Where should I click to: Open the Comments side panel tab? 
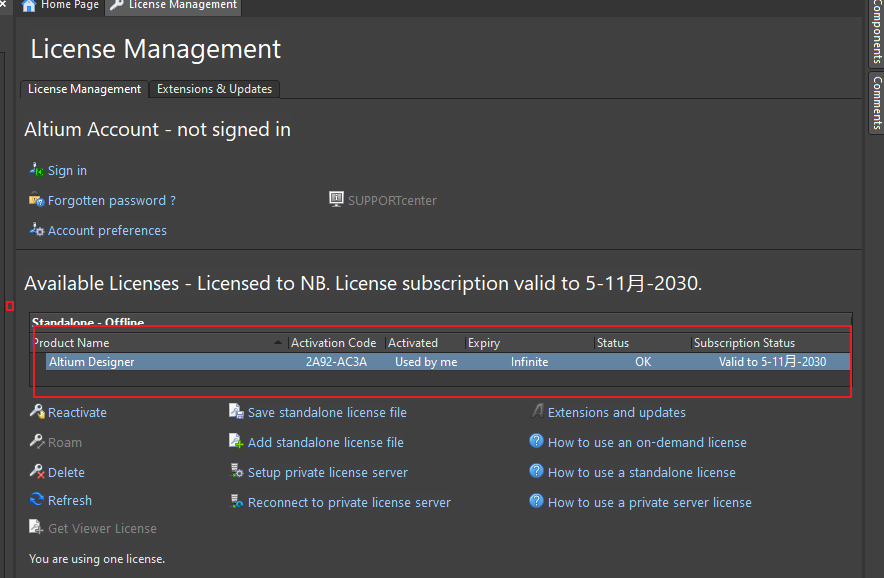tap(877, 103)
